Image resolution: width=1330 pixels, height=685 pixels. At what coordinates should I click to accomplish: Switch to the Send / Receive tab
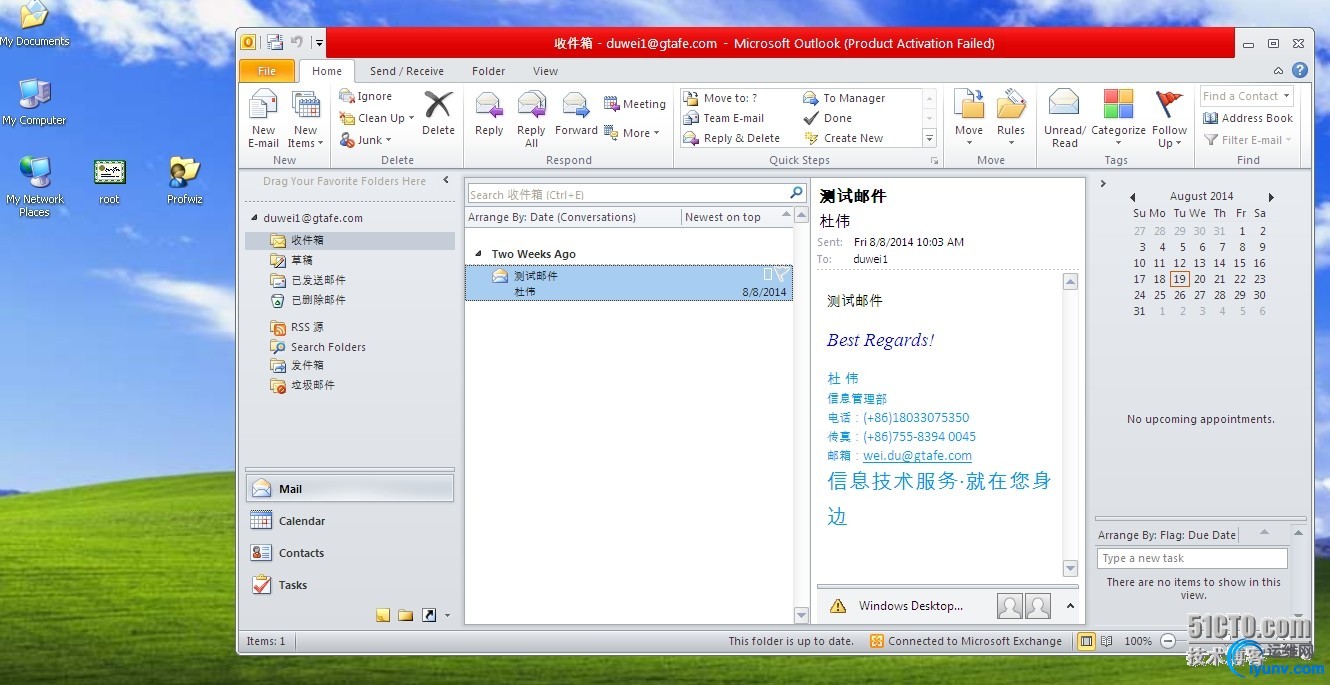click(407, 71)
